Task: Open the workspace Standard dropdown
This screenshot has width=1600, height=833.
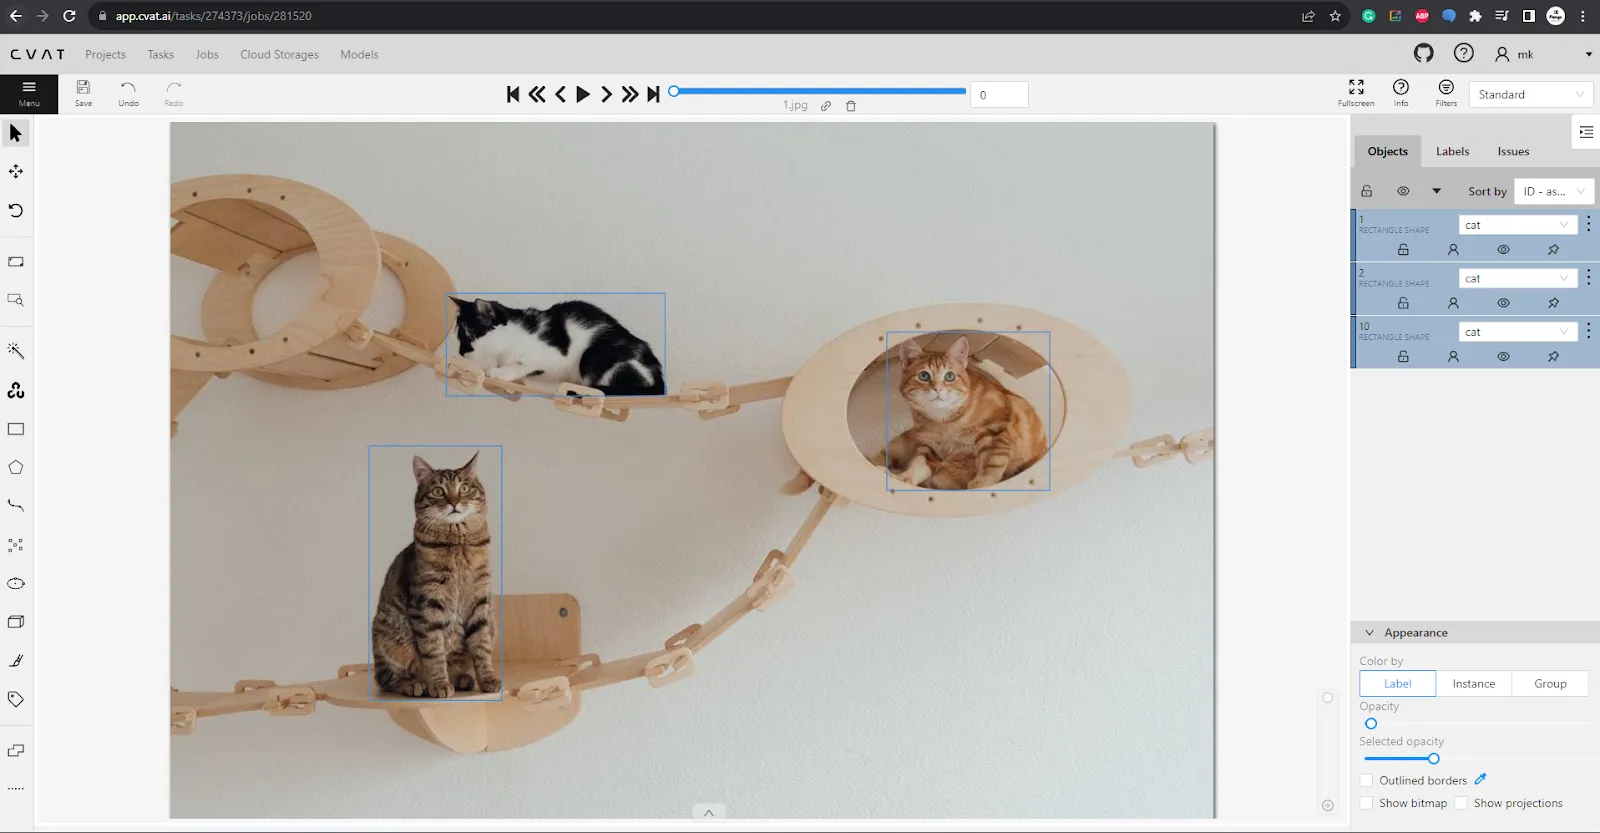Action: [1530, 94]
